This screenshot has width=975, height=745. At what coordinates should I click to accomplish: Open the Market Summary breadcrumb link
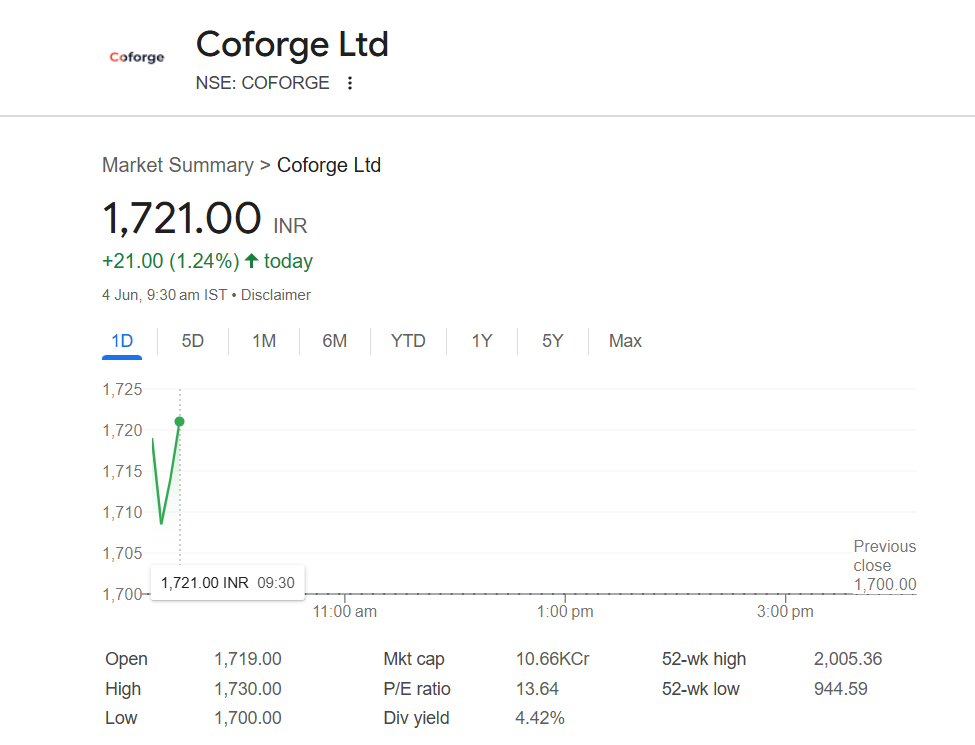coord(178,165)
